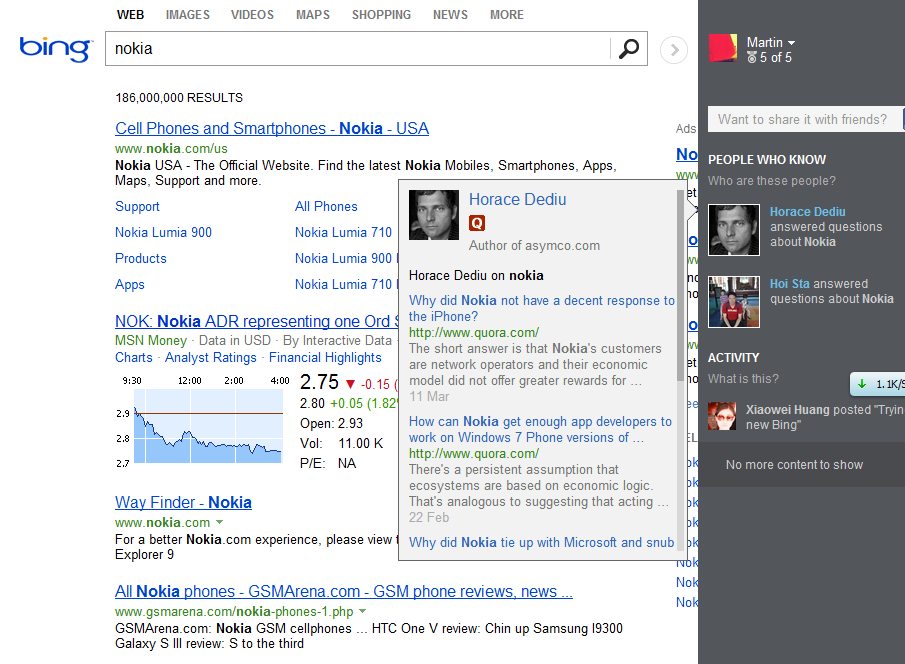Click Xiaowei Huang's name in the activity feed
The image size is (905, 664).
coord(787,410)
